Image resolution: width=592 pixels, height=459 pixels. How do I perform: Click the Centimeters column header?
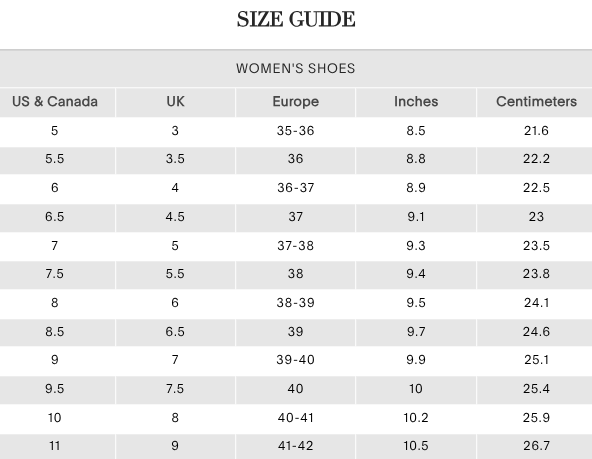click(x=536, y=102)
